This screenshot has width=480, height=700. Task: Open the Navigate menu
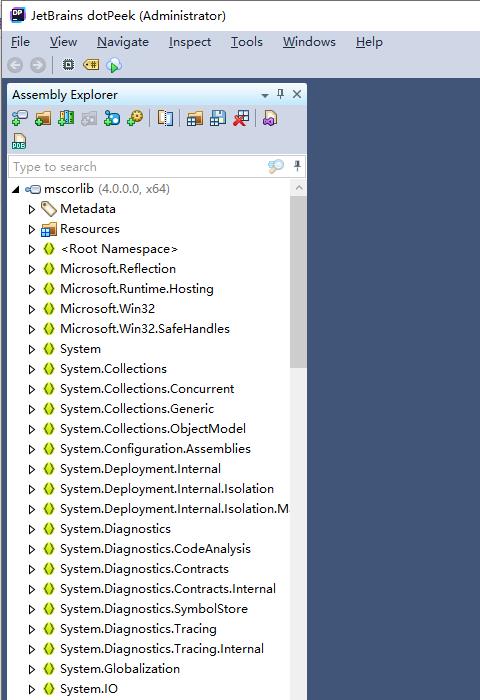(x=123, y=42)
